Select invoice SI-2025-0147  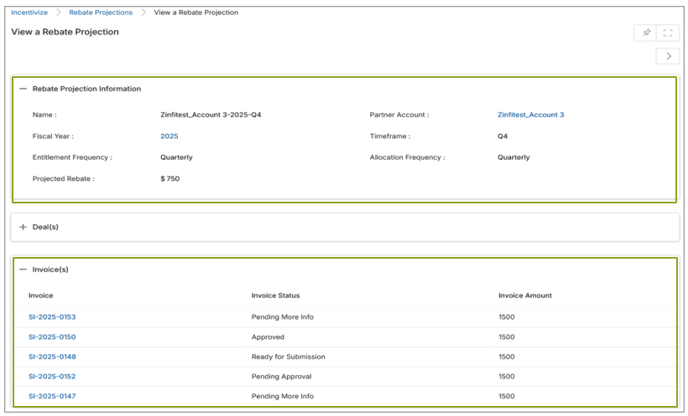click(x=52, y=397)
